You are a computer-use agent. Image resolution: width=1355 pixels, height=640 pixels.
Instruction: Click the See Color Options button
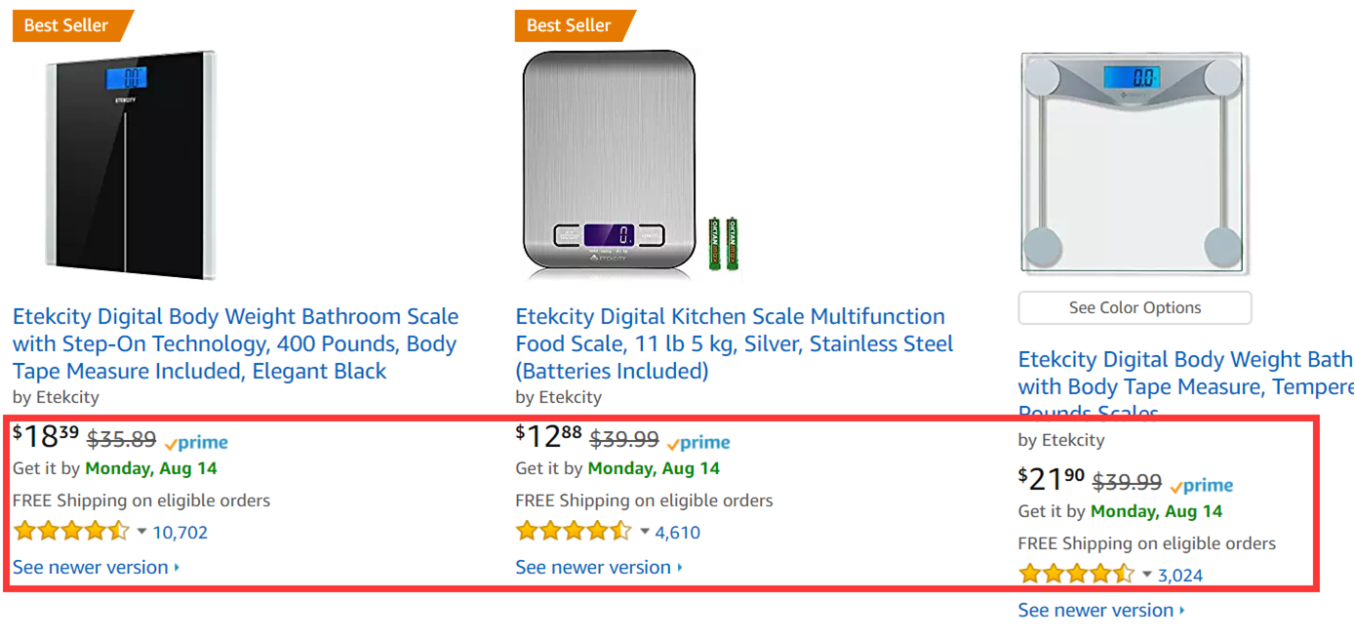(1134, 308)
